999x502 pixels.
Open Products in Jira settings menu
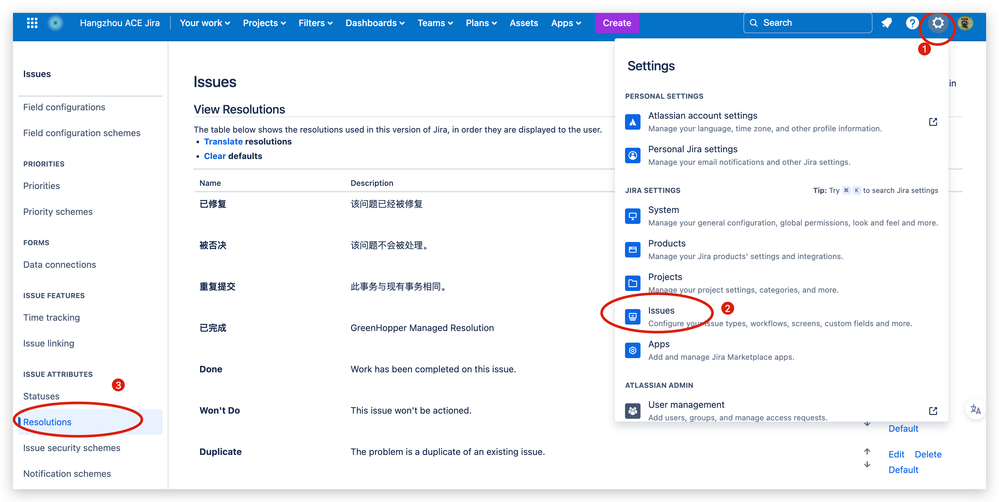pos(781,250)
